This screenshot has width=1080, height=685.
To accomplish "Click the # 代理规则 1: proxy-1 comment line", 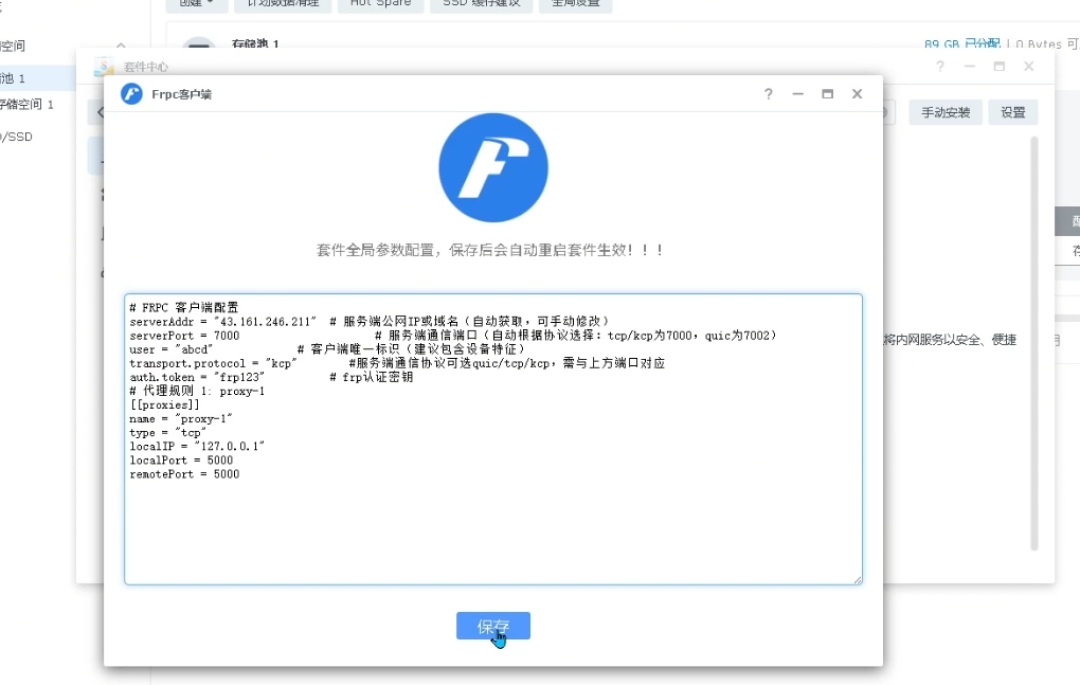I will tap(197, 390).
